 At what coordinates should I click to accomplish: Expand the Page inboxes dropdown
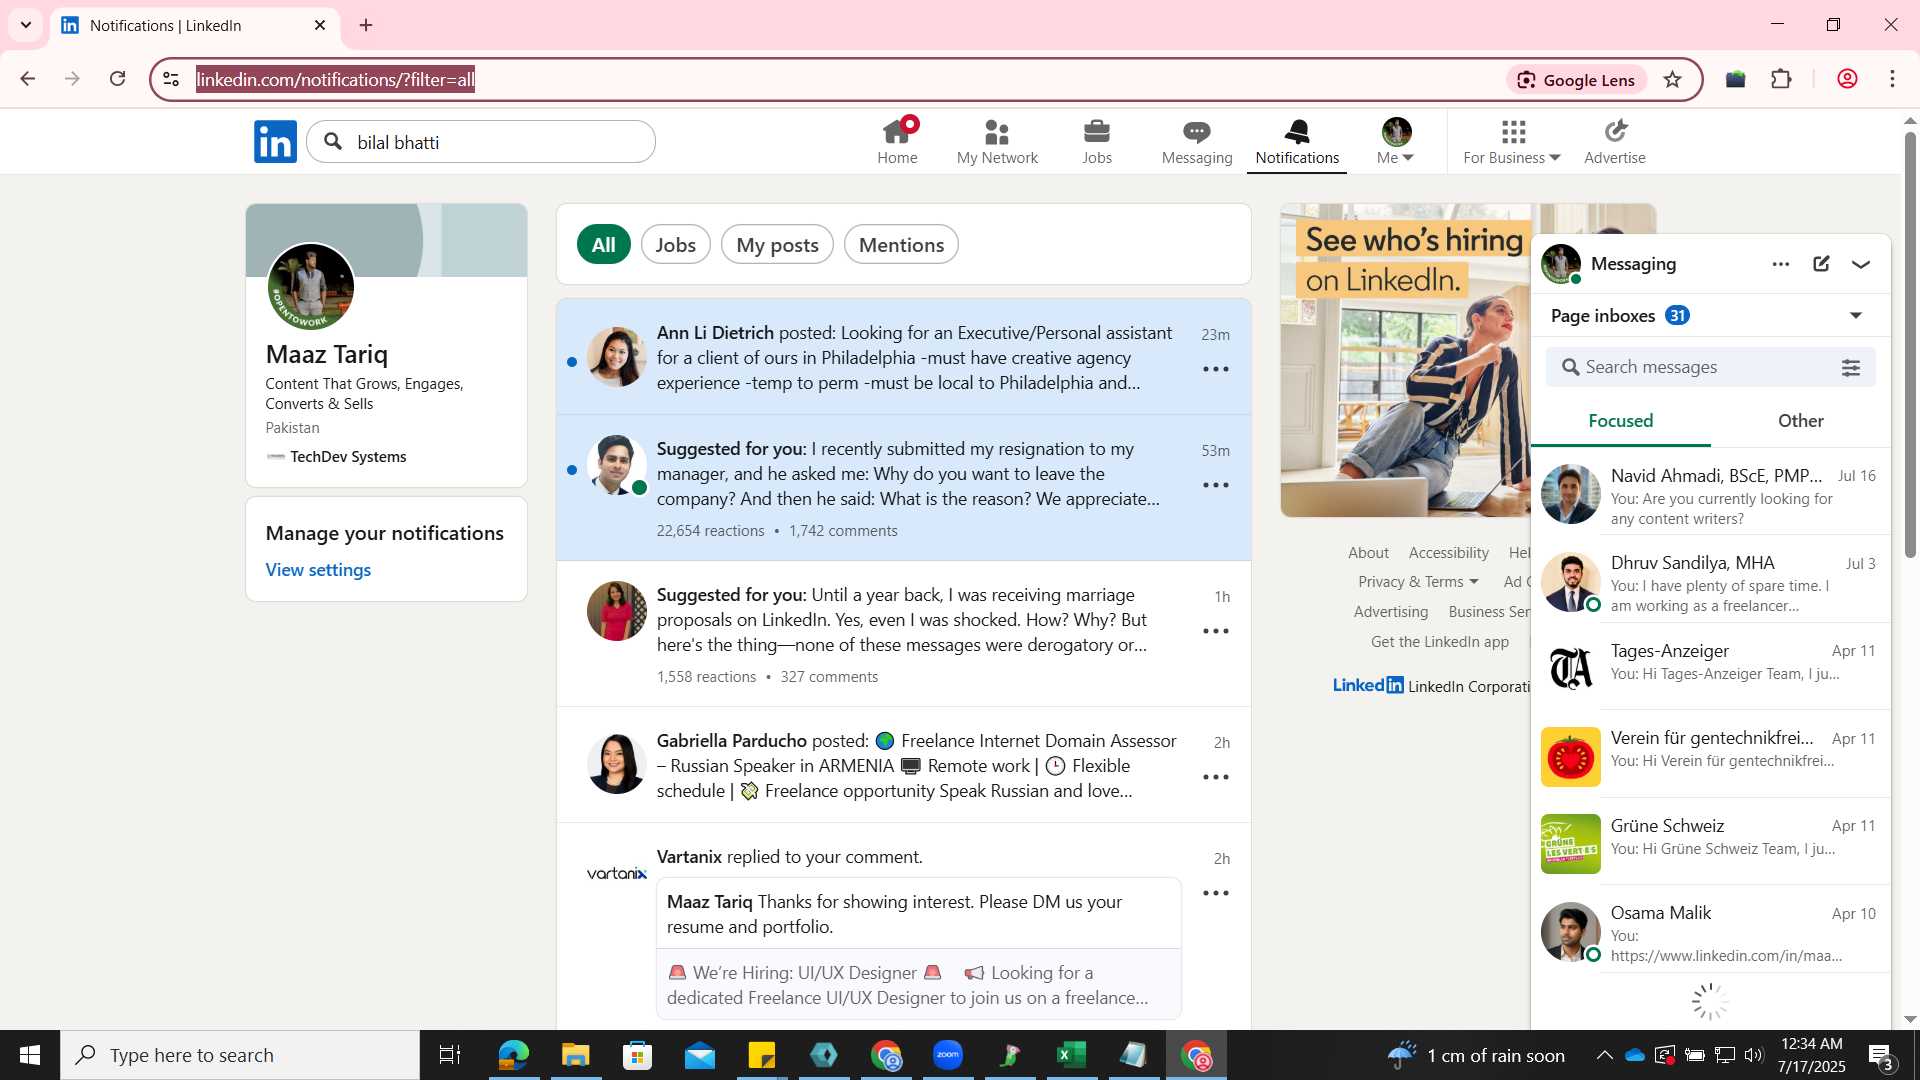[1856, 316]
